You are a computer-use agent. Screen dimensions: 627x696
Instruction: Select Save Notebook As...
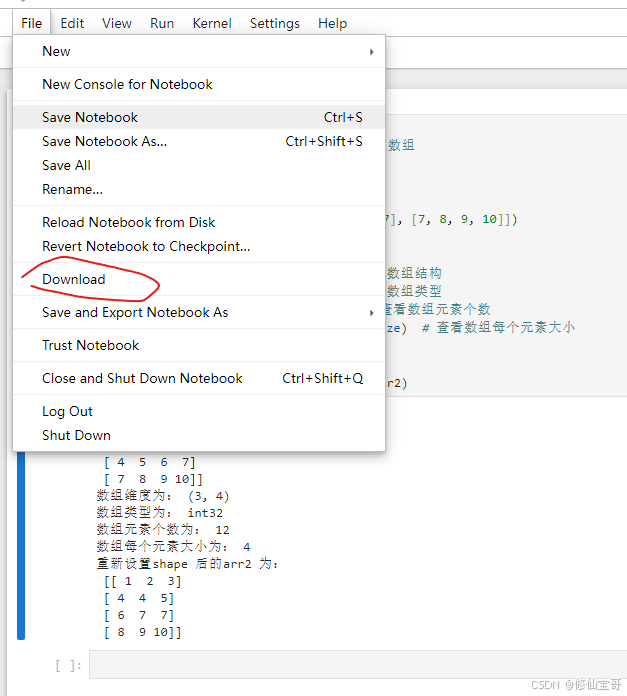[199, 141]
